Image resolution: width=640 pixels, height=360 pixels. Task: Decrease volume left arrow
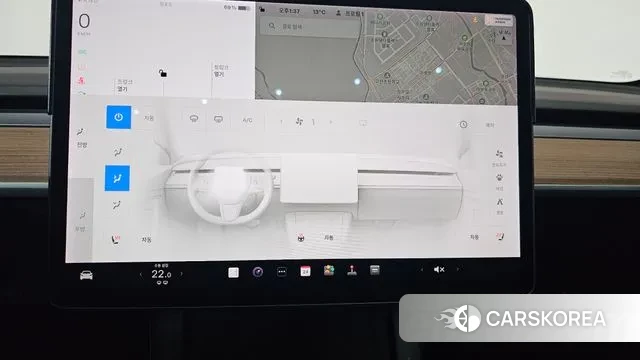click(x=422, y=269)
